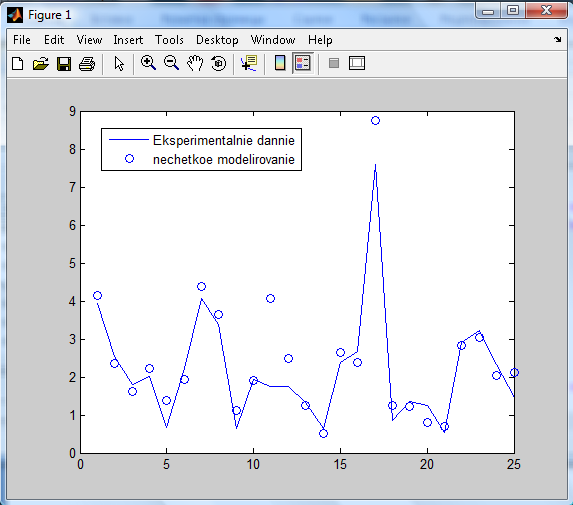Minimize the Figure 1 window

click(487, 11)
